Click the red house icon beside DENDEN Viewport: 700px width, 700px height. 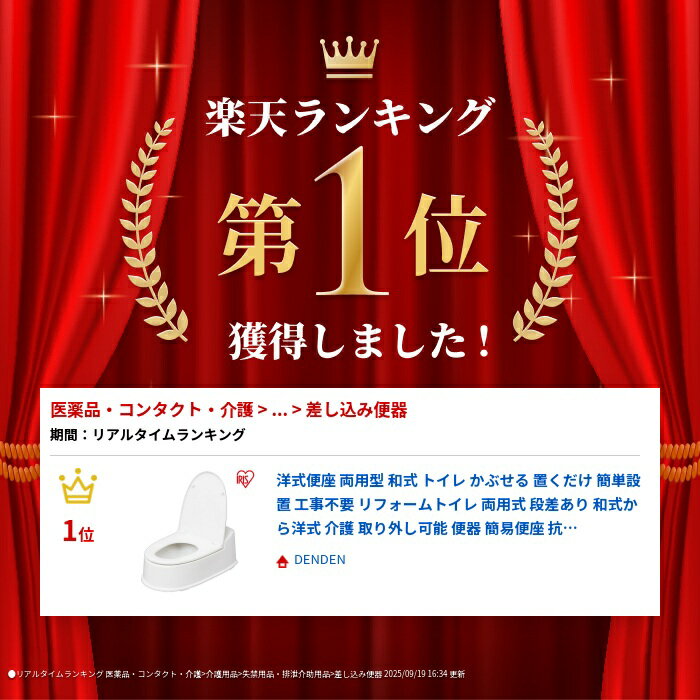pyautogui.click(x=282, y=561)
